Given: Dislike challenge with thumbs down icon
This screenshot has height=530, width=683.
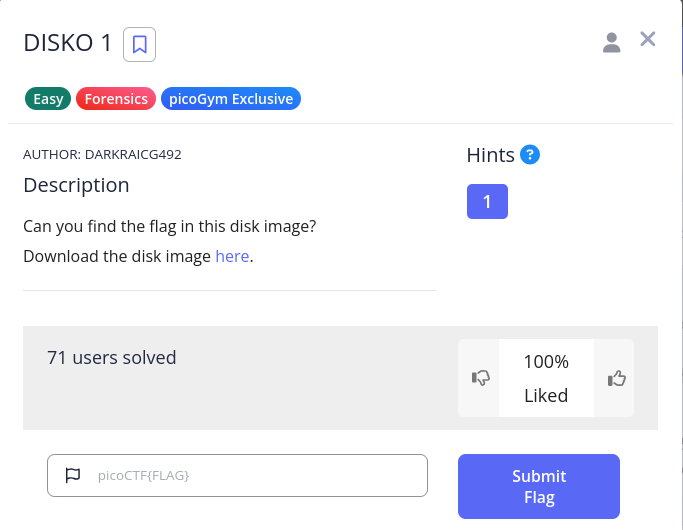Looking at the screenshot, I should (480, 378).
